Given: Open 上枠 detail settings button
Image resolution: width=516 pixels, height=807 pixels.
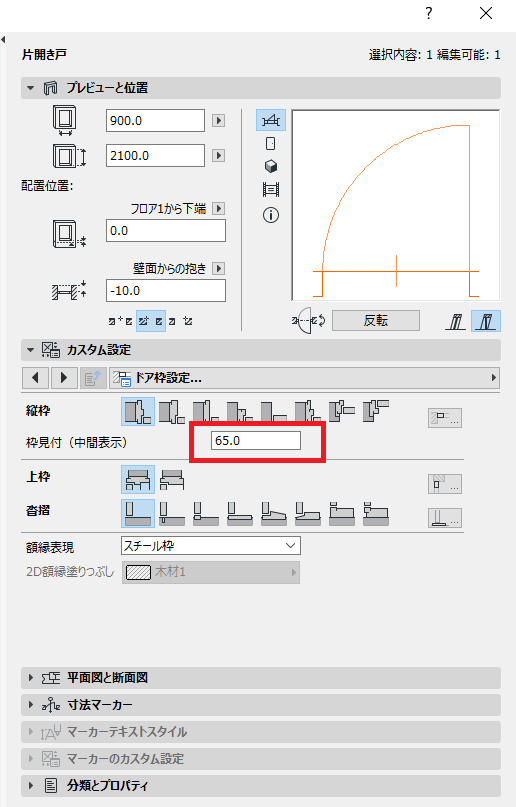Looking at the screenshot, I should click(445, 484).
